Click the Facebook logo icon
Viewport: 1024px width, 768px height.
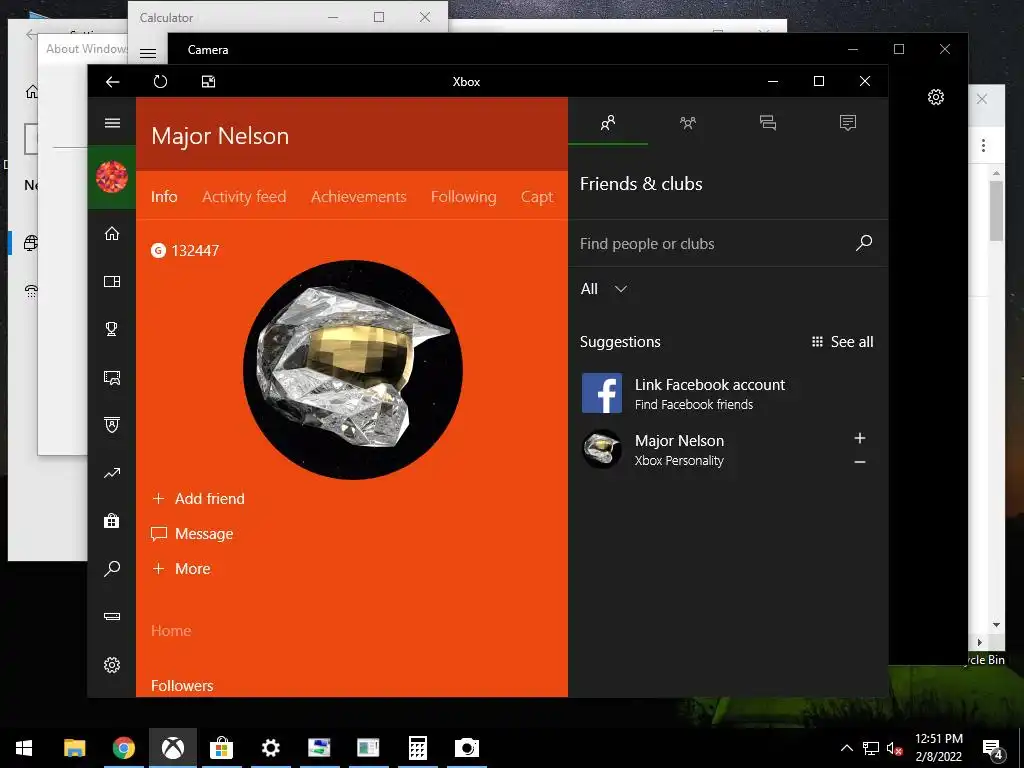pyautogui.click(x=601, y=393)
